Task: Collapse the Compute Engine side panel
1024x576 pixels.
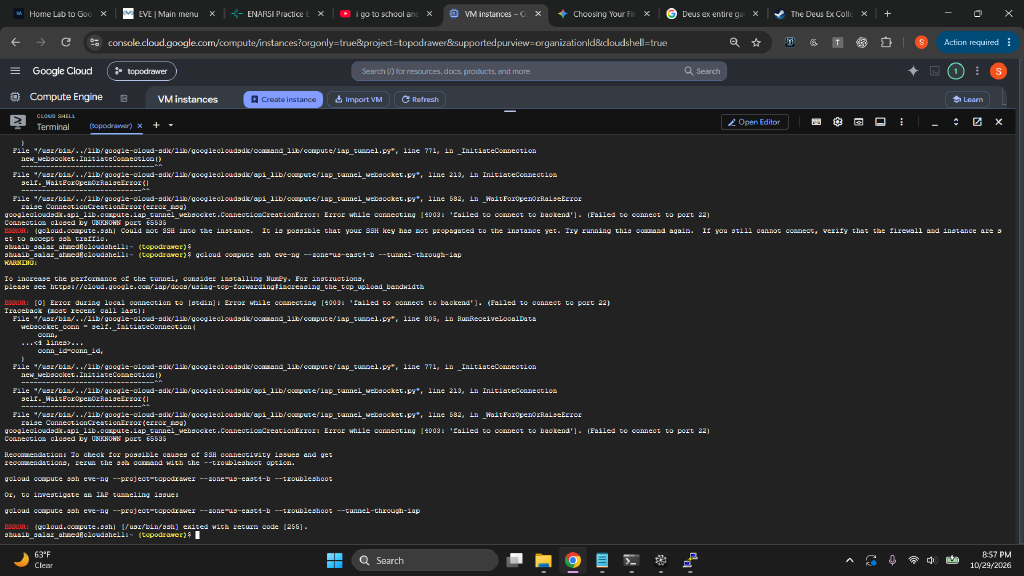Action: [123, 99]
